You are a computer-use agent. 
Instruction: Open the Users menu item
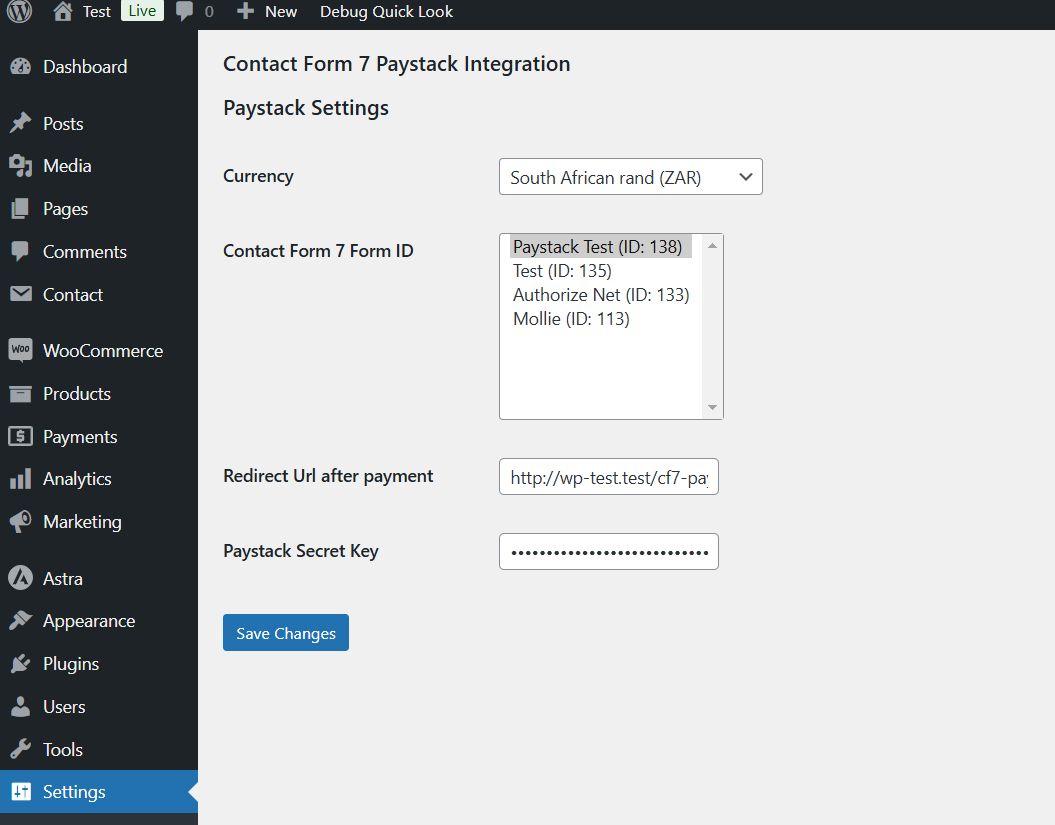64,707
